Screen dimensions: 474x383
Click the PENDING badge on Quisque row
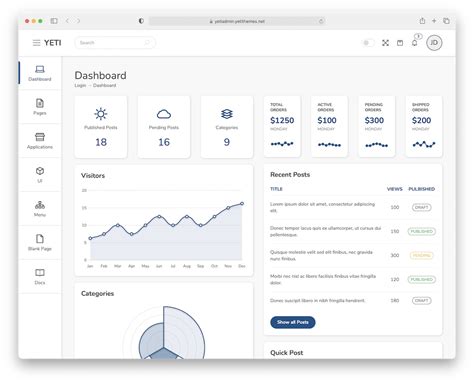tap(422, 255)
